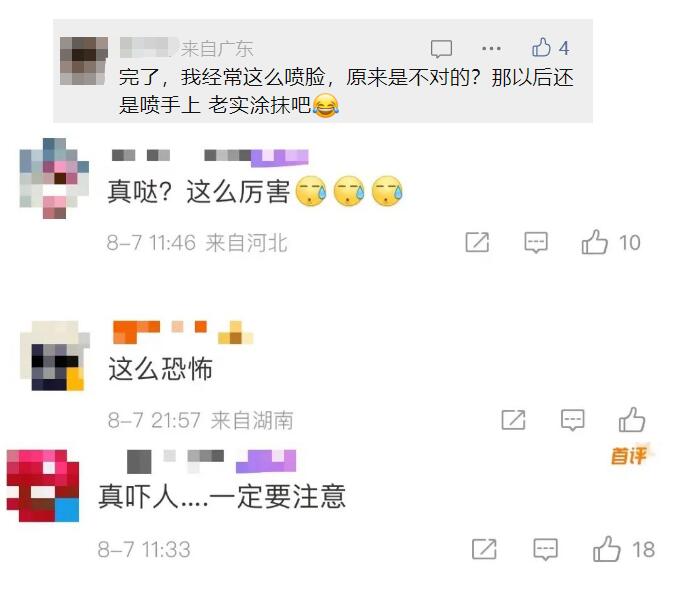Open the avatar beside the 真哒 comment
687x592 pixels.
[x=54, y=178]
